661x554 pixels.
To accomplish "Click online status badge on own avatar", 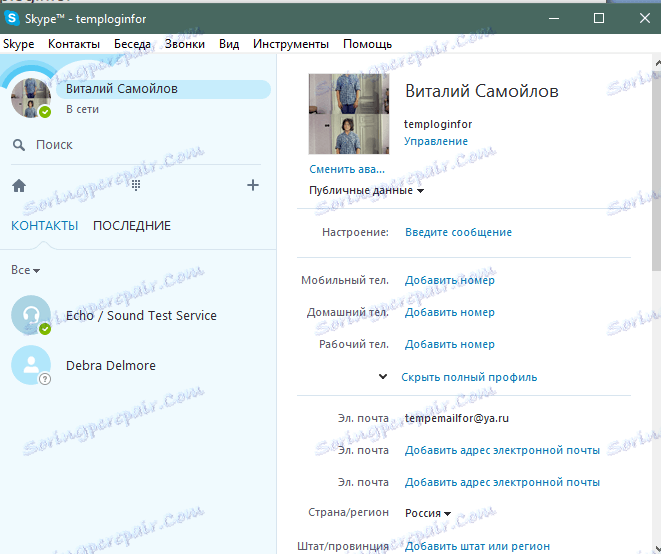I will 45,112.
